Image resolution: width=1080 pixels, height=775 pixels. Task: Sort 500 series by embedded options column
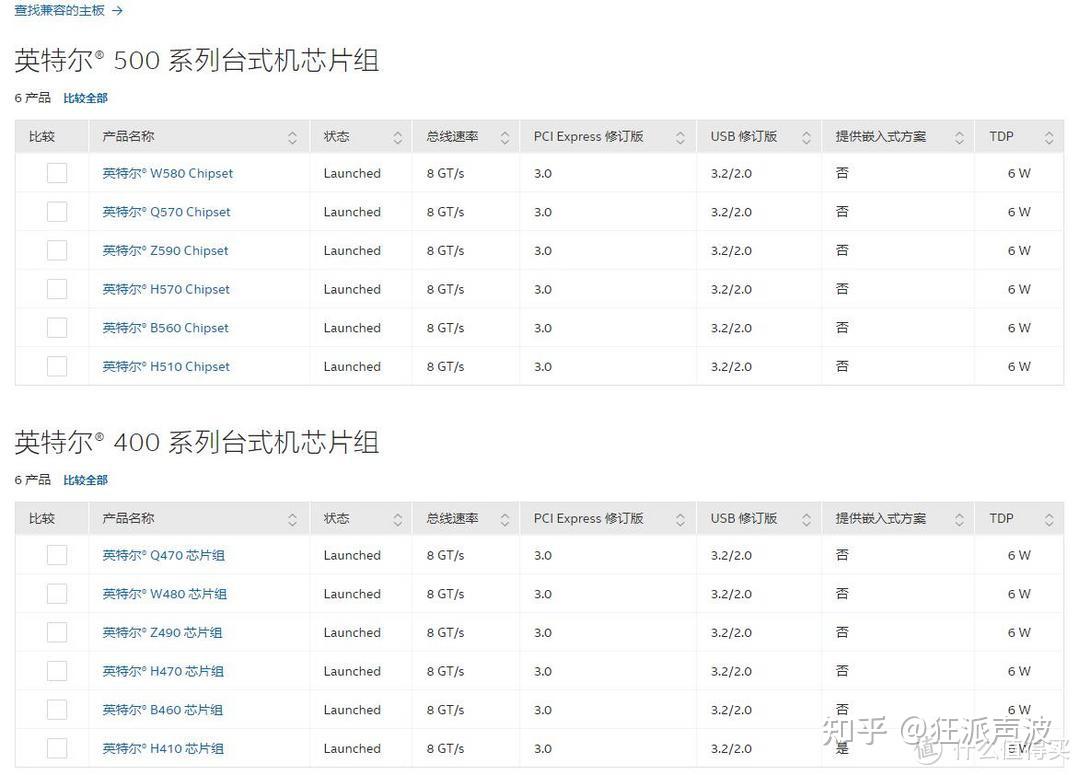pyautogui.click(x=959, y=137)
